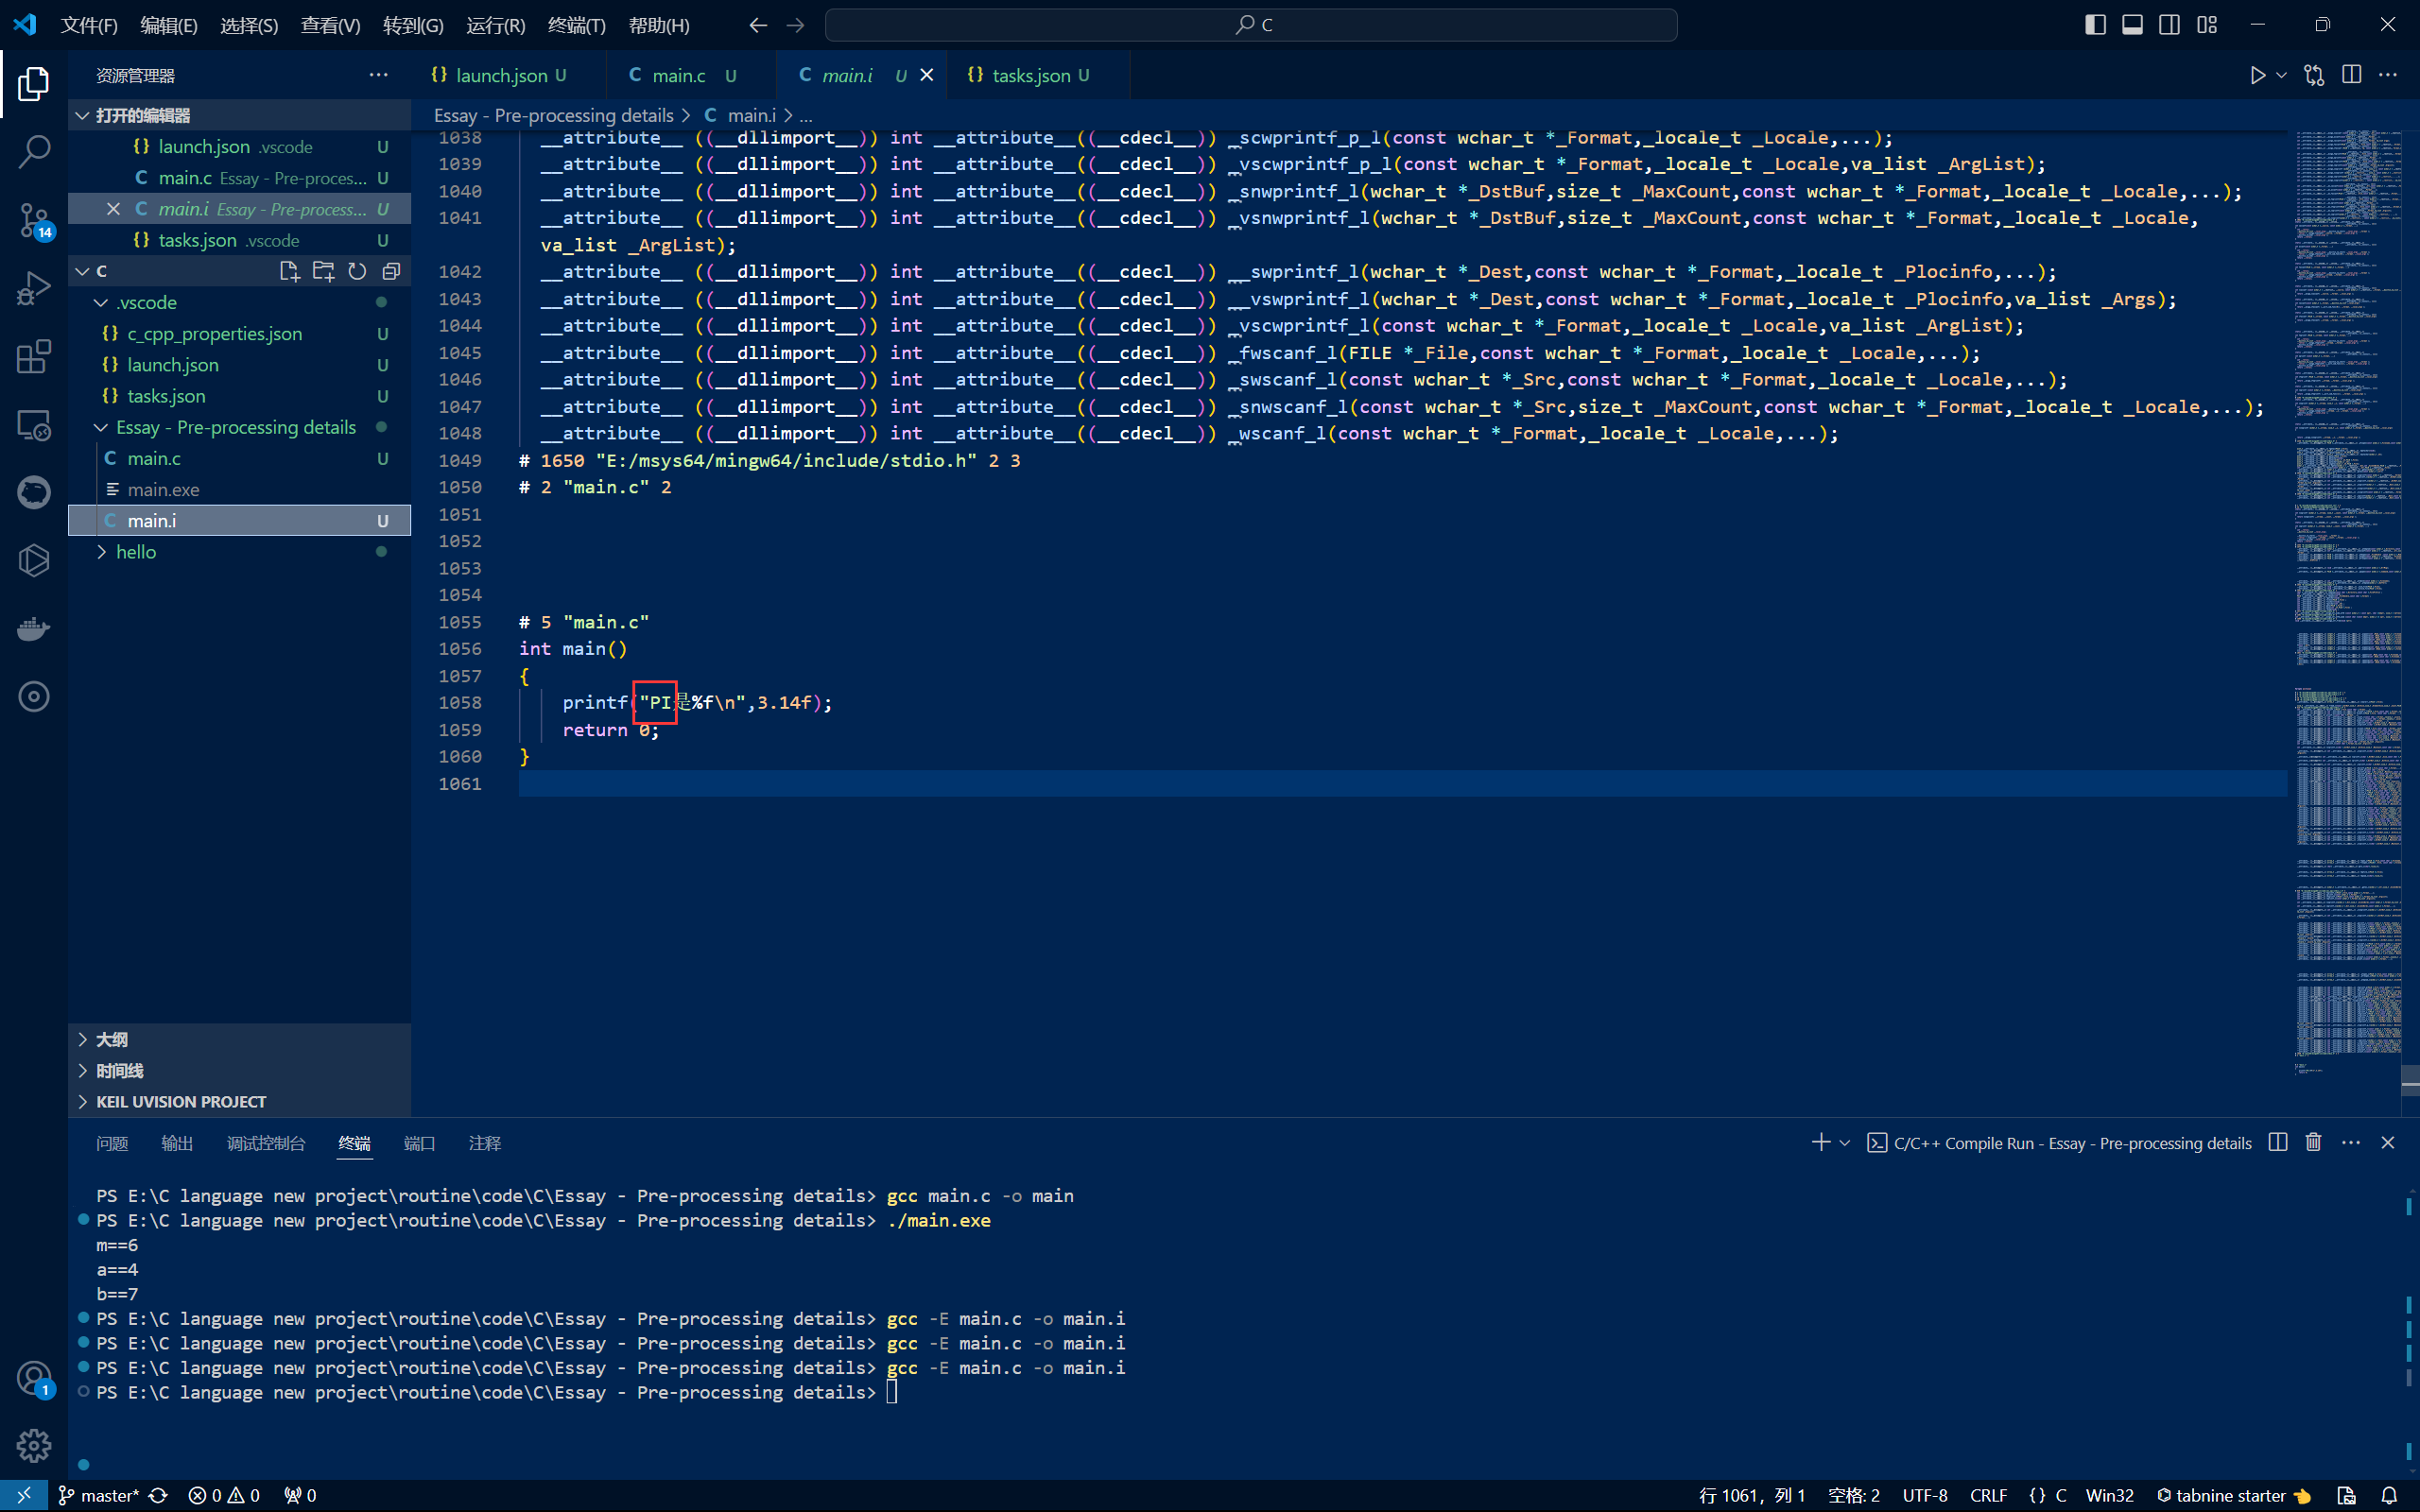Switch to the 输出 panel tab

coord(177,1143)
